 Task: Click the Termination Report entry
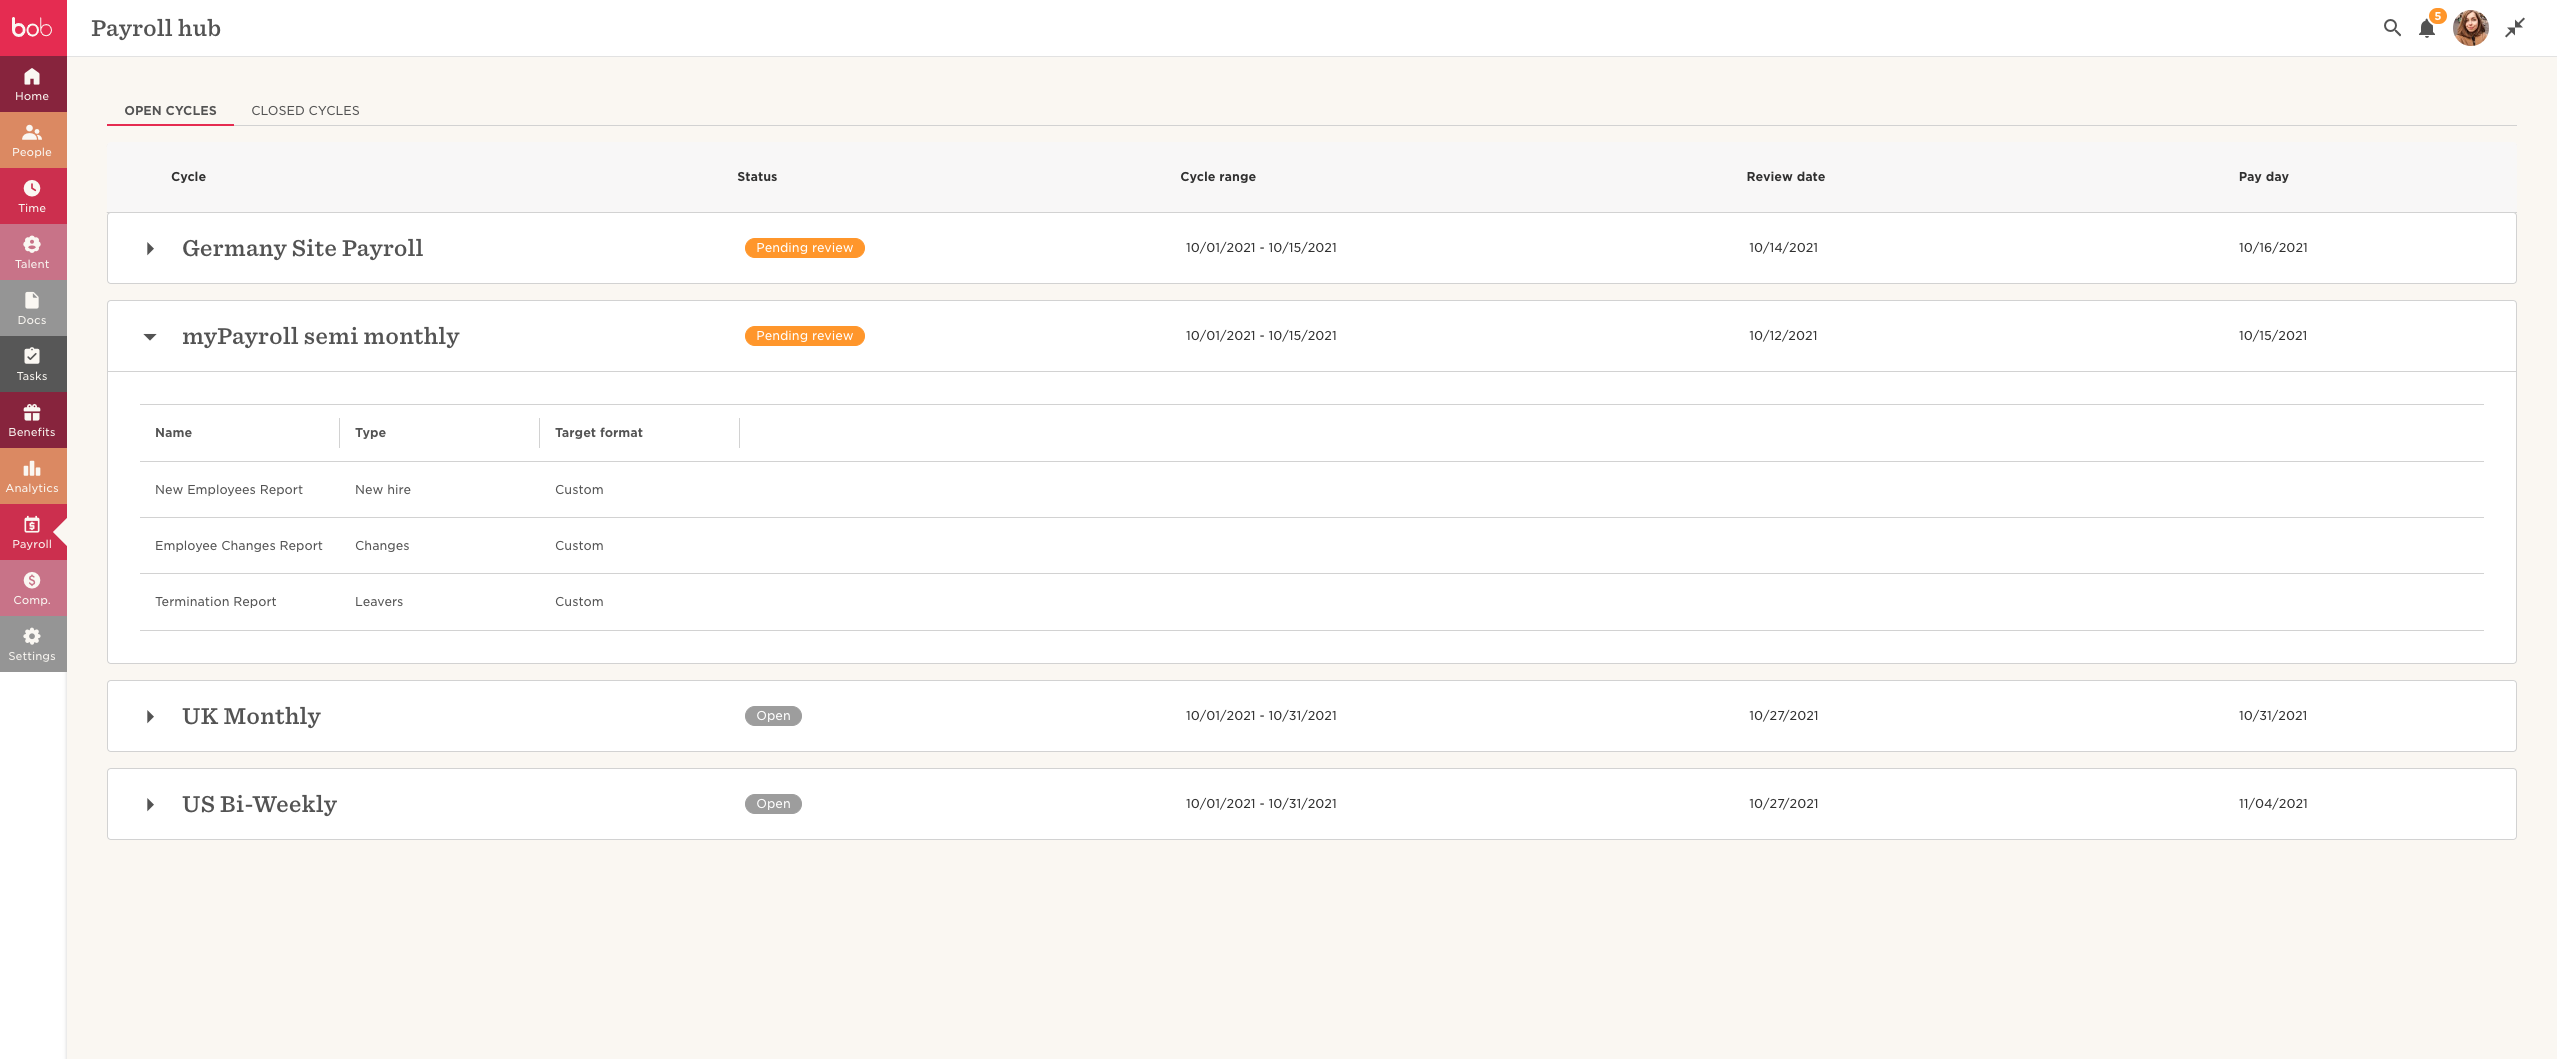pos(215,601)
